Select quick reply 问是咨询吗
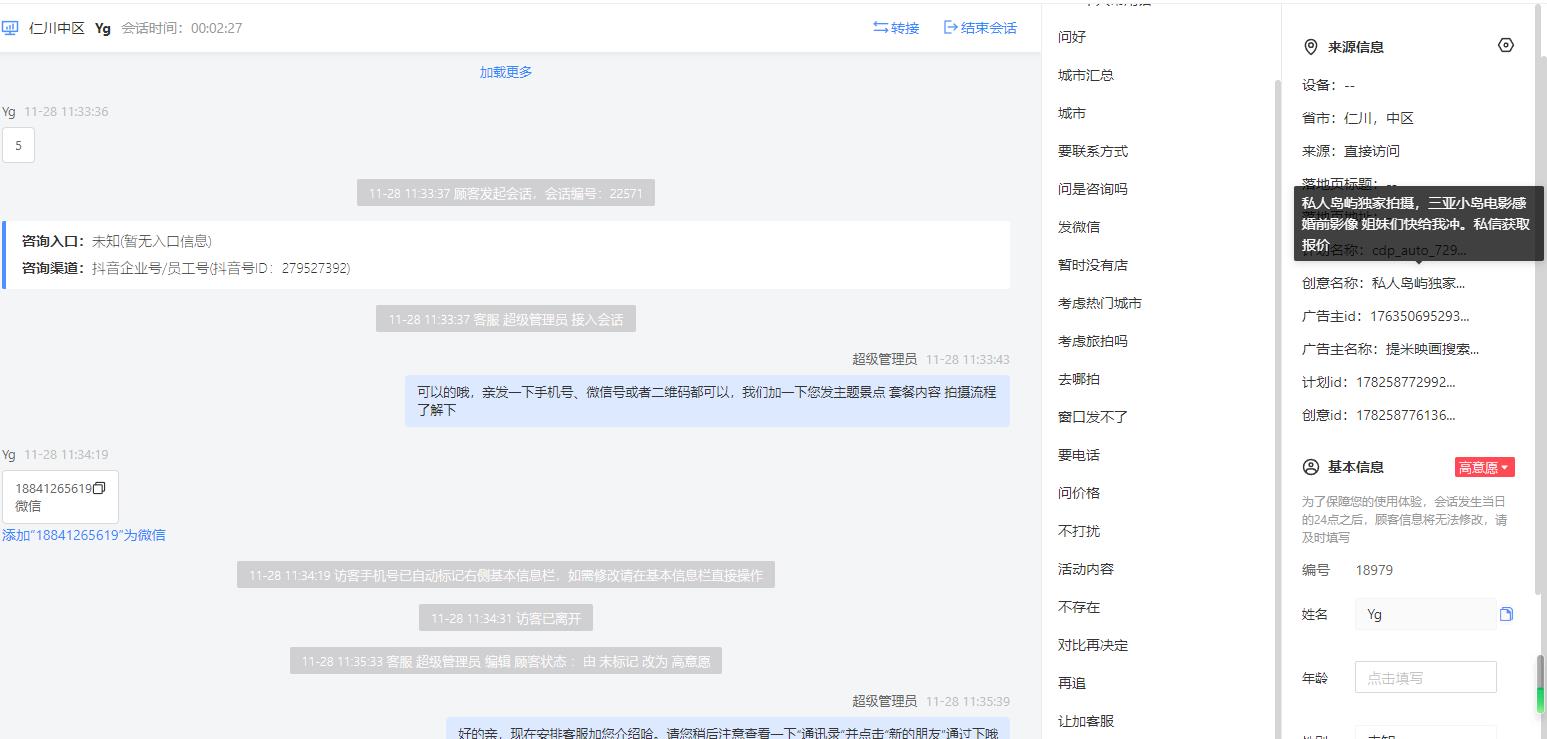This screenshot has width=1547, height=739. [1093, 189]
